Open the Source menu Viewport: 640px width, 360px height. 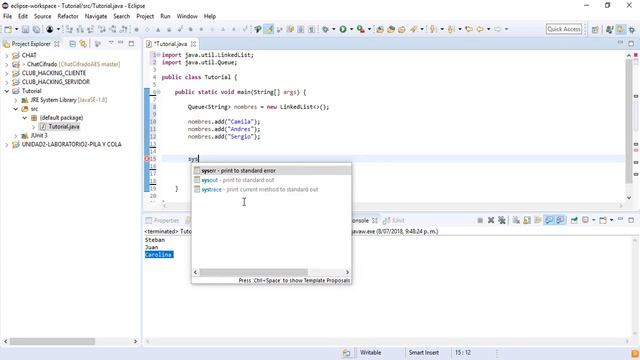(42, 16)
